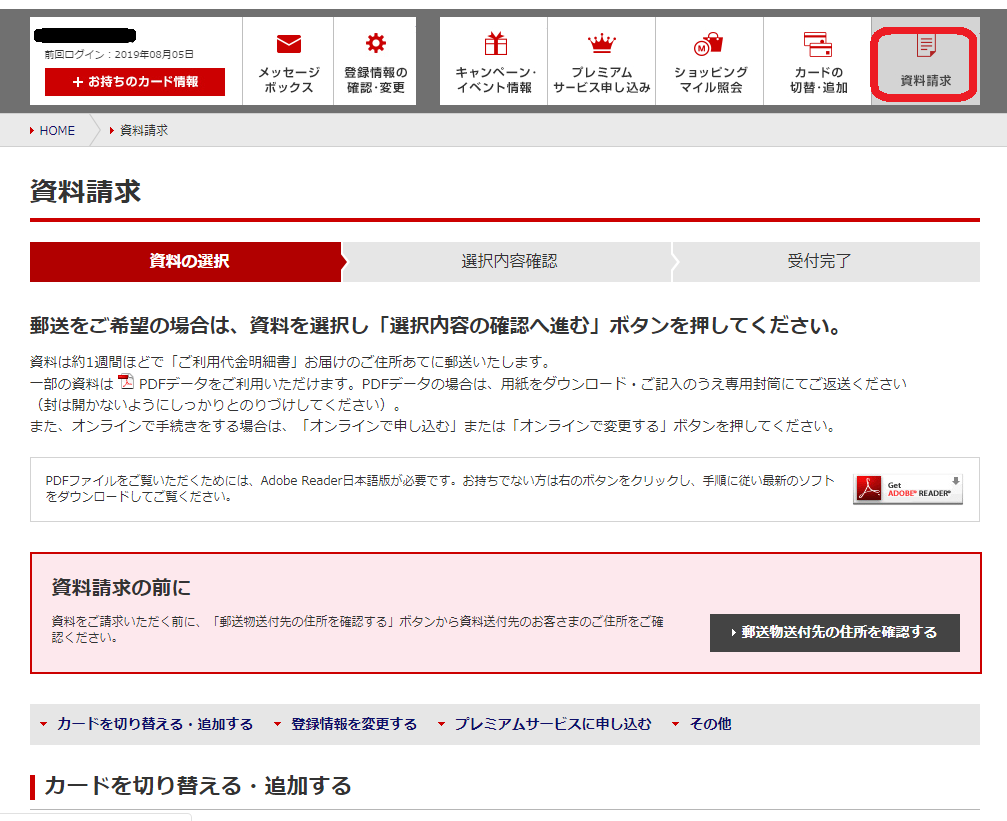The image size is (1007, 821).
Task: Expand the その他 section
Action: tap(710, 723)
